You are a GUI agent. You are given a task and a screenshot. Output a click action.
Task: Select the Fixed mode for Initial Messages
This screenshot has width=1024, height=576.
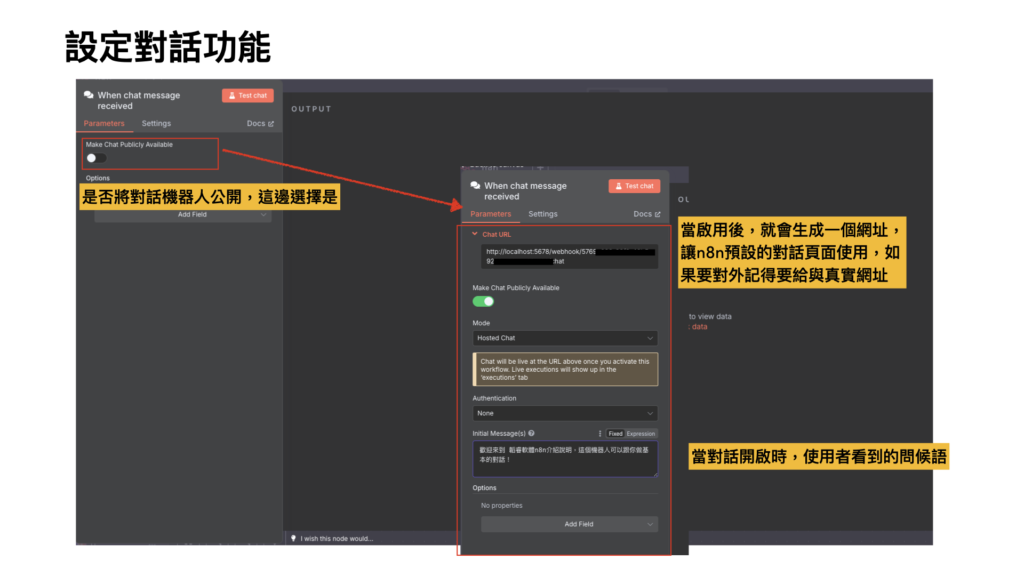pyautogui.click(x=615, y=434)
